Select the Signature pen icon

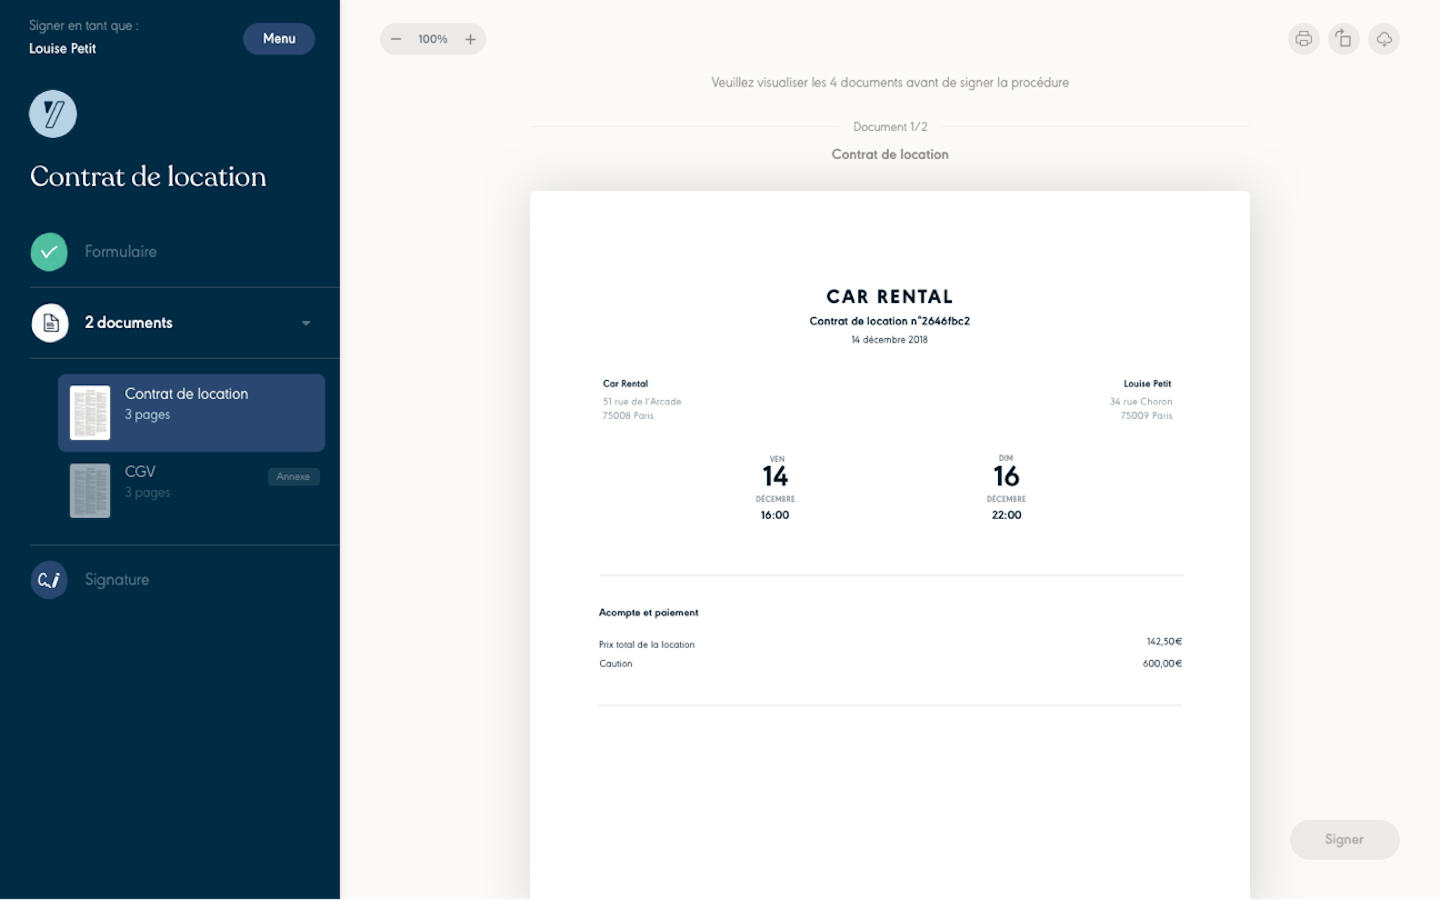(x=49, y=579)
